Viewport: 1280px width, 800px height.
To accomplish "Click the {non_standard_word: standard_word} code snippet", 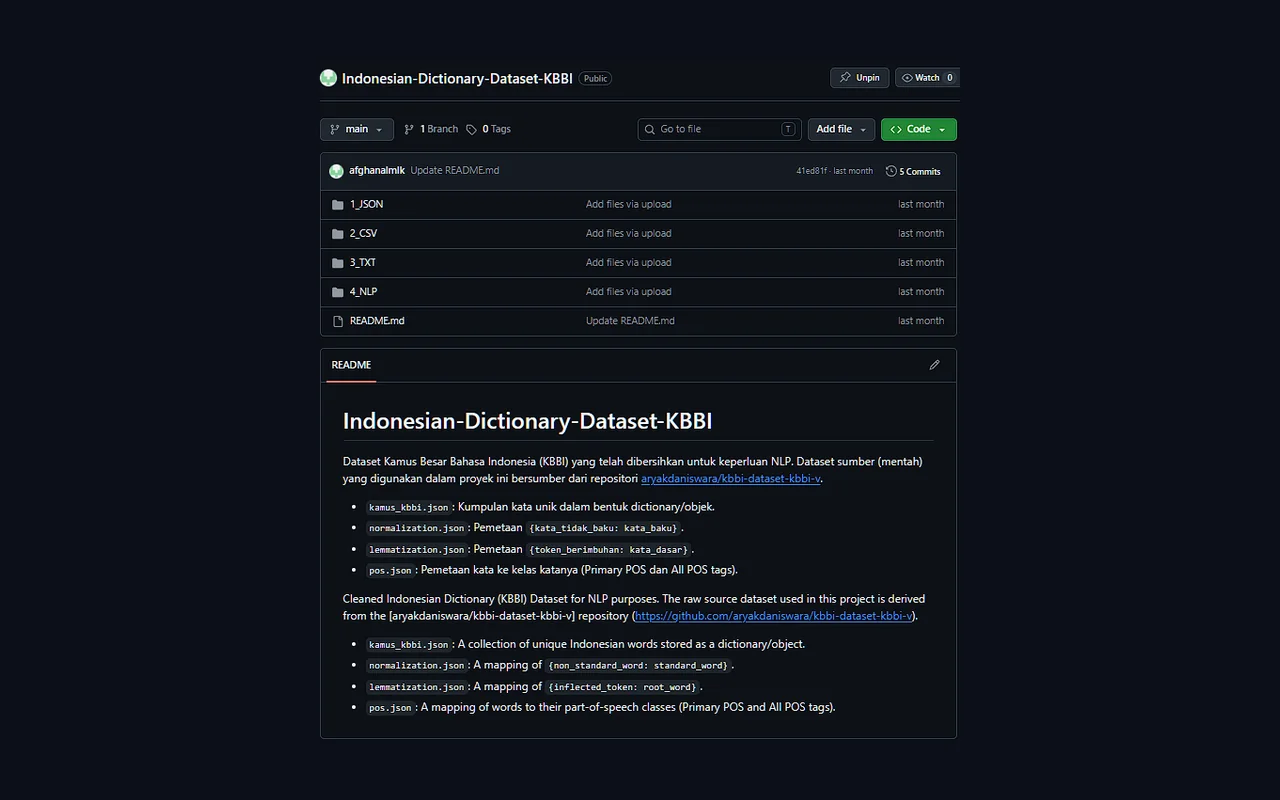I will click(638, 665).
